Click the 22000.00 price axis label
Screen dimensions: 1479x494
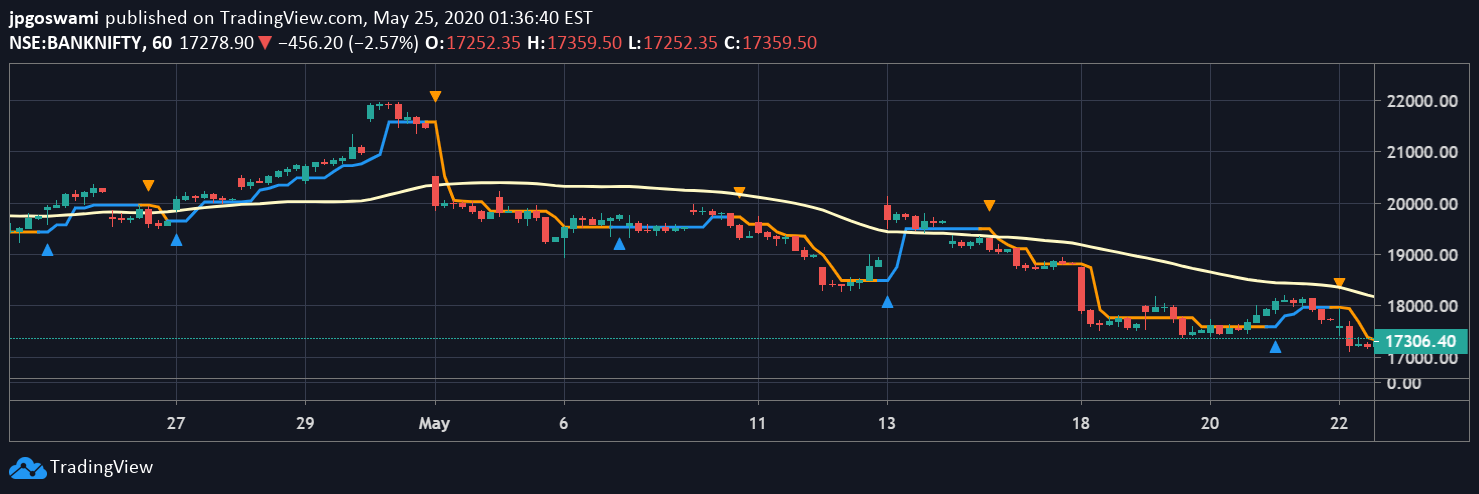(x=1420, y=101)
